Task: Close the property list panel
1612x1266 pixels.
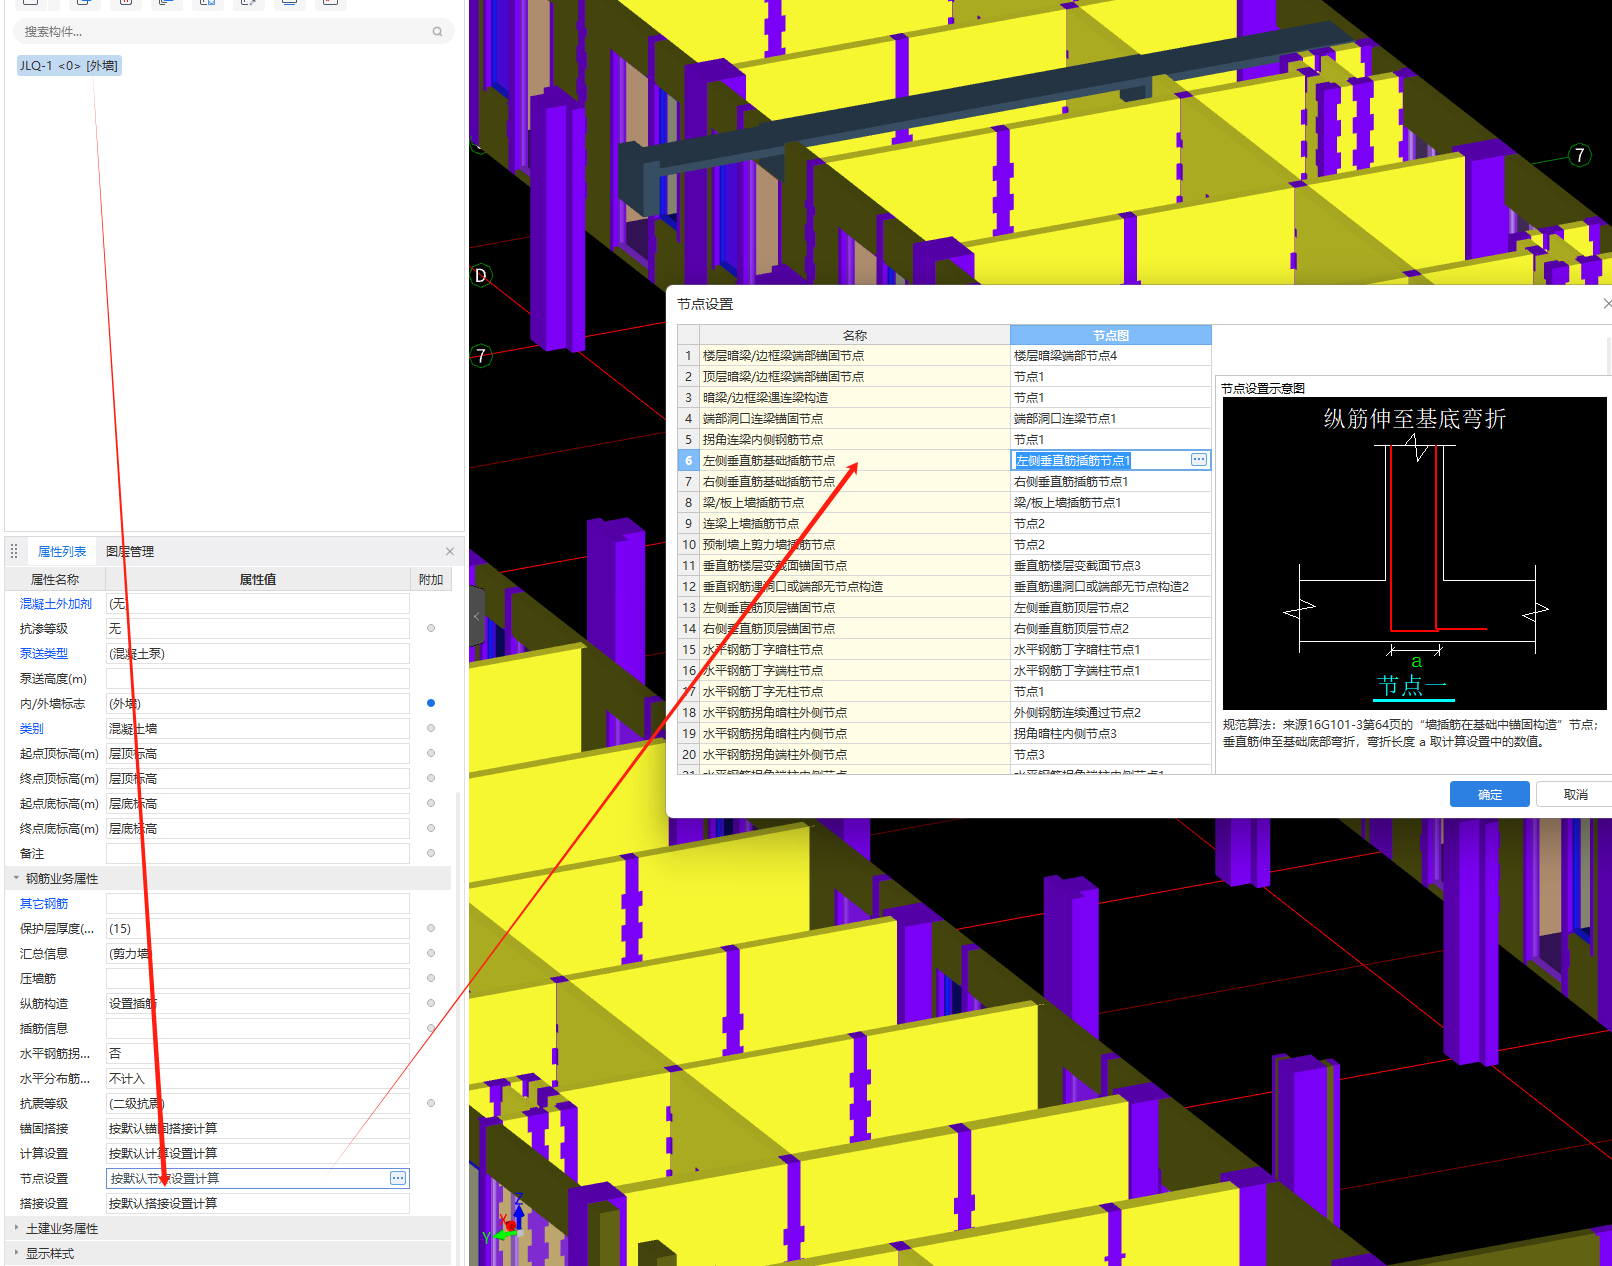Action: (450, 551)
